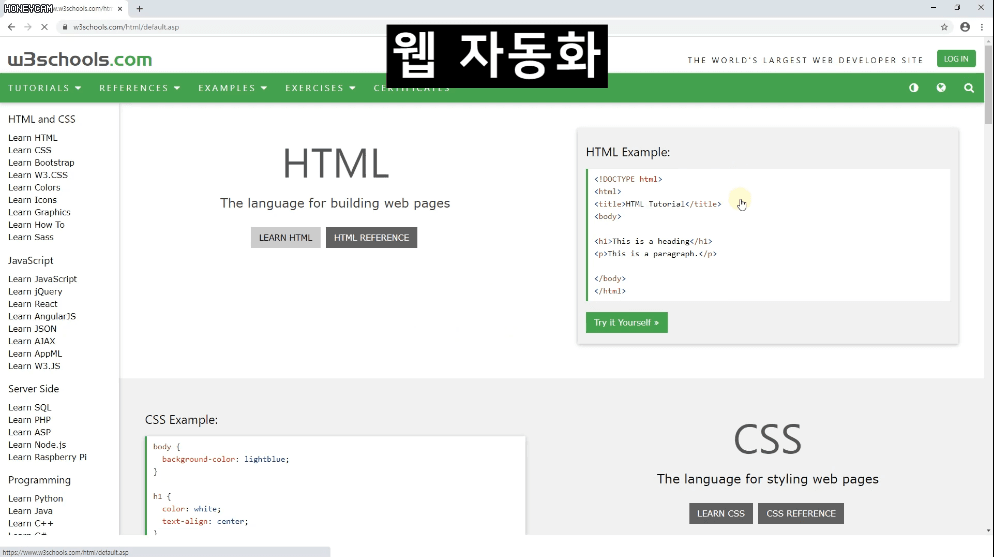This screenshot has height=557, width=994.
Task: Select Learn jQuery sidebar link
Action: pyautogui.click(x=36, y=291)
